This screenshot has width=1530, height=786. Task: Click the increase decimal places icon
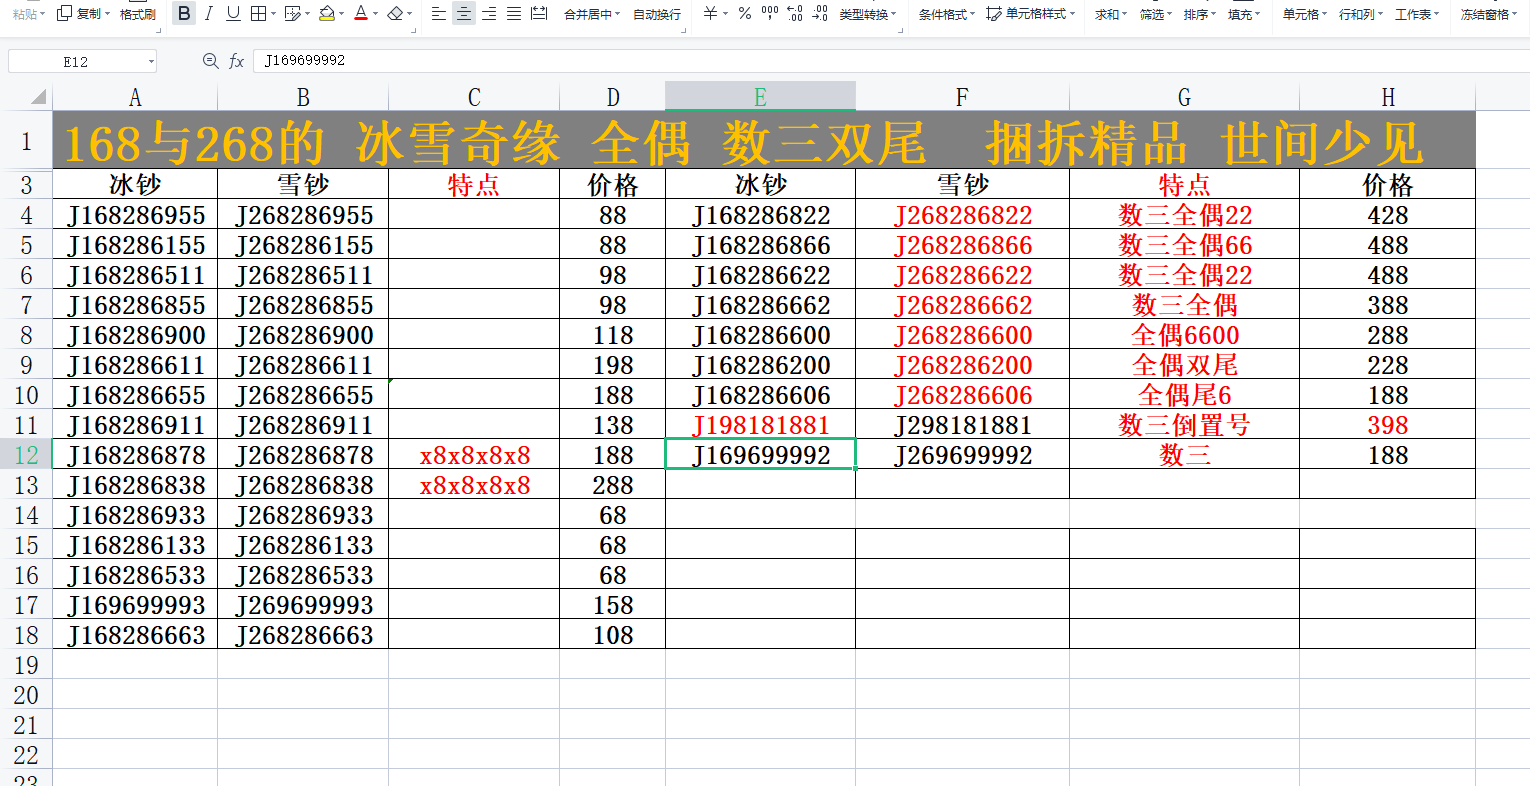point(794,14)
